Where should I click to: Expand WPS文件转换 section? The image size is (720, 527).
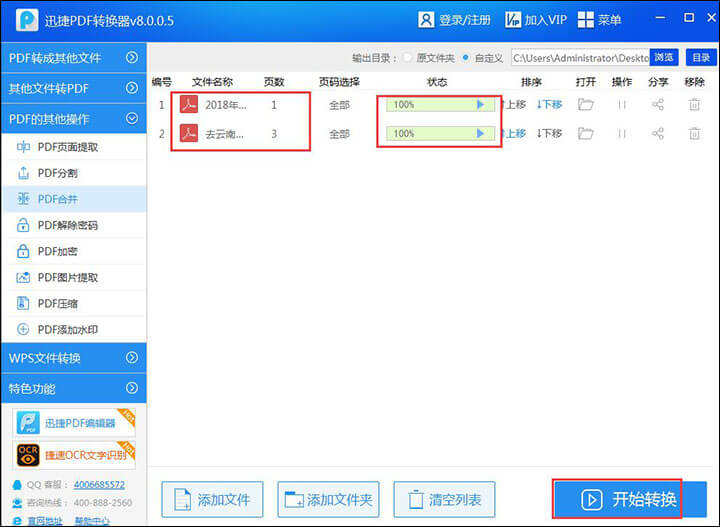tap(73, 358)
